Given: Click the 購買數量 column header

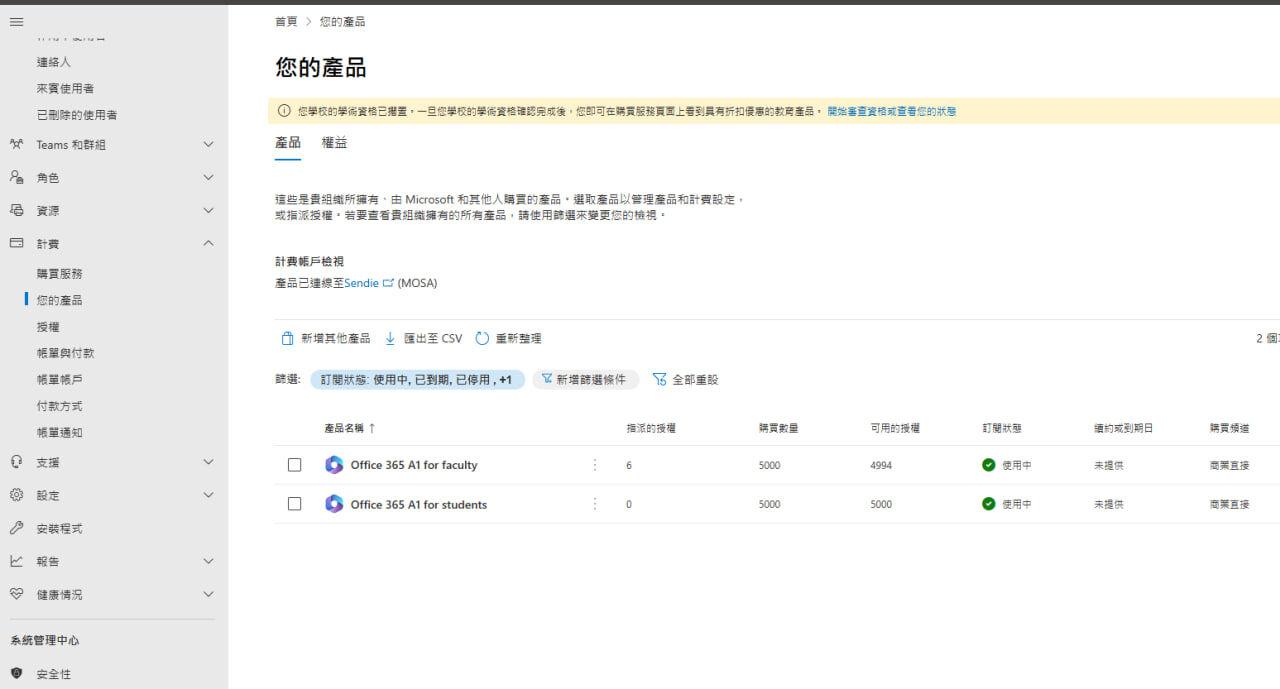Looking at the screenshot, I should coord(778,428).
